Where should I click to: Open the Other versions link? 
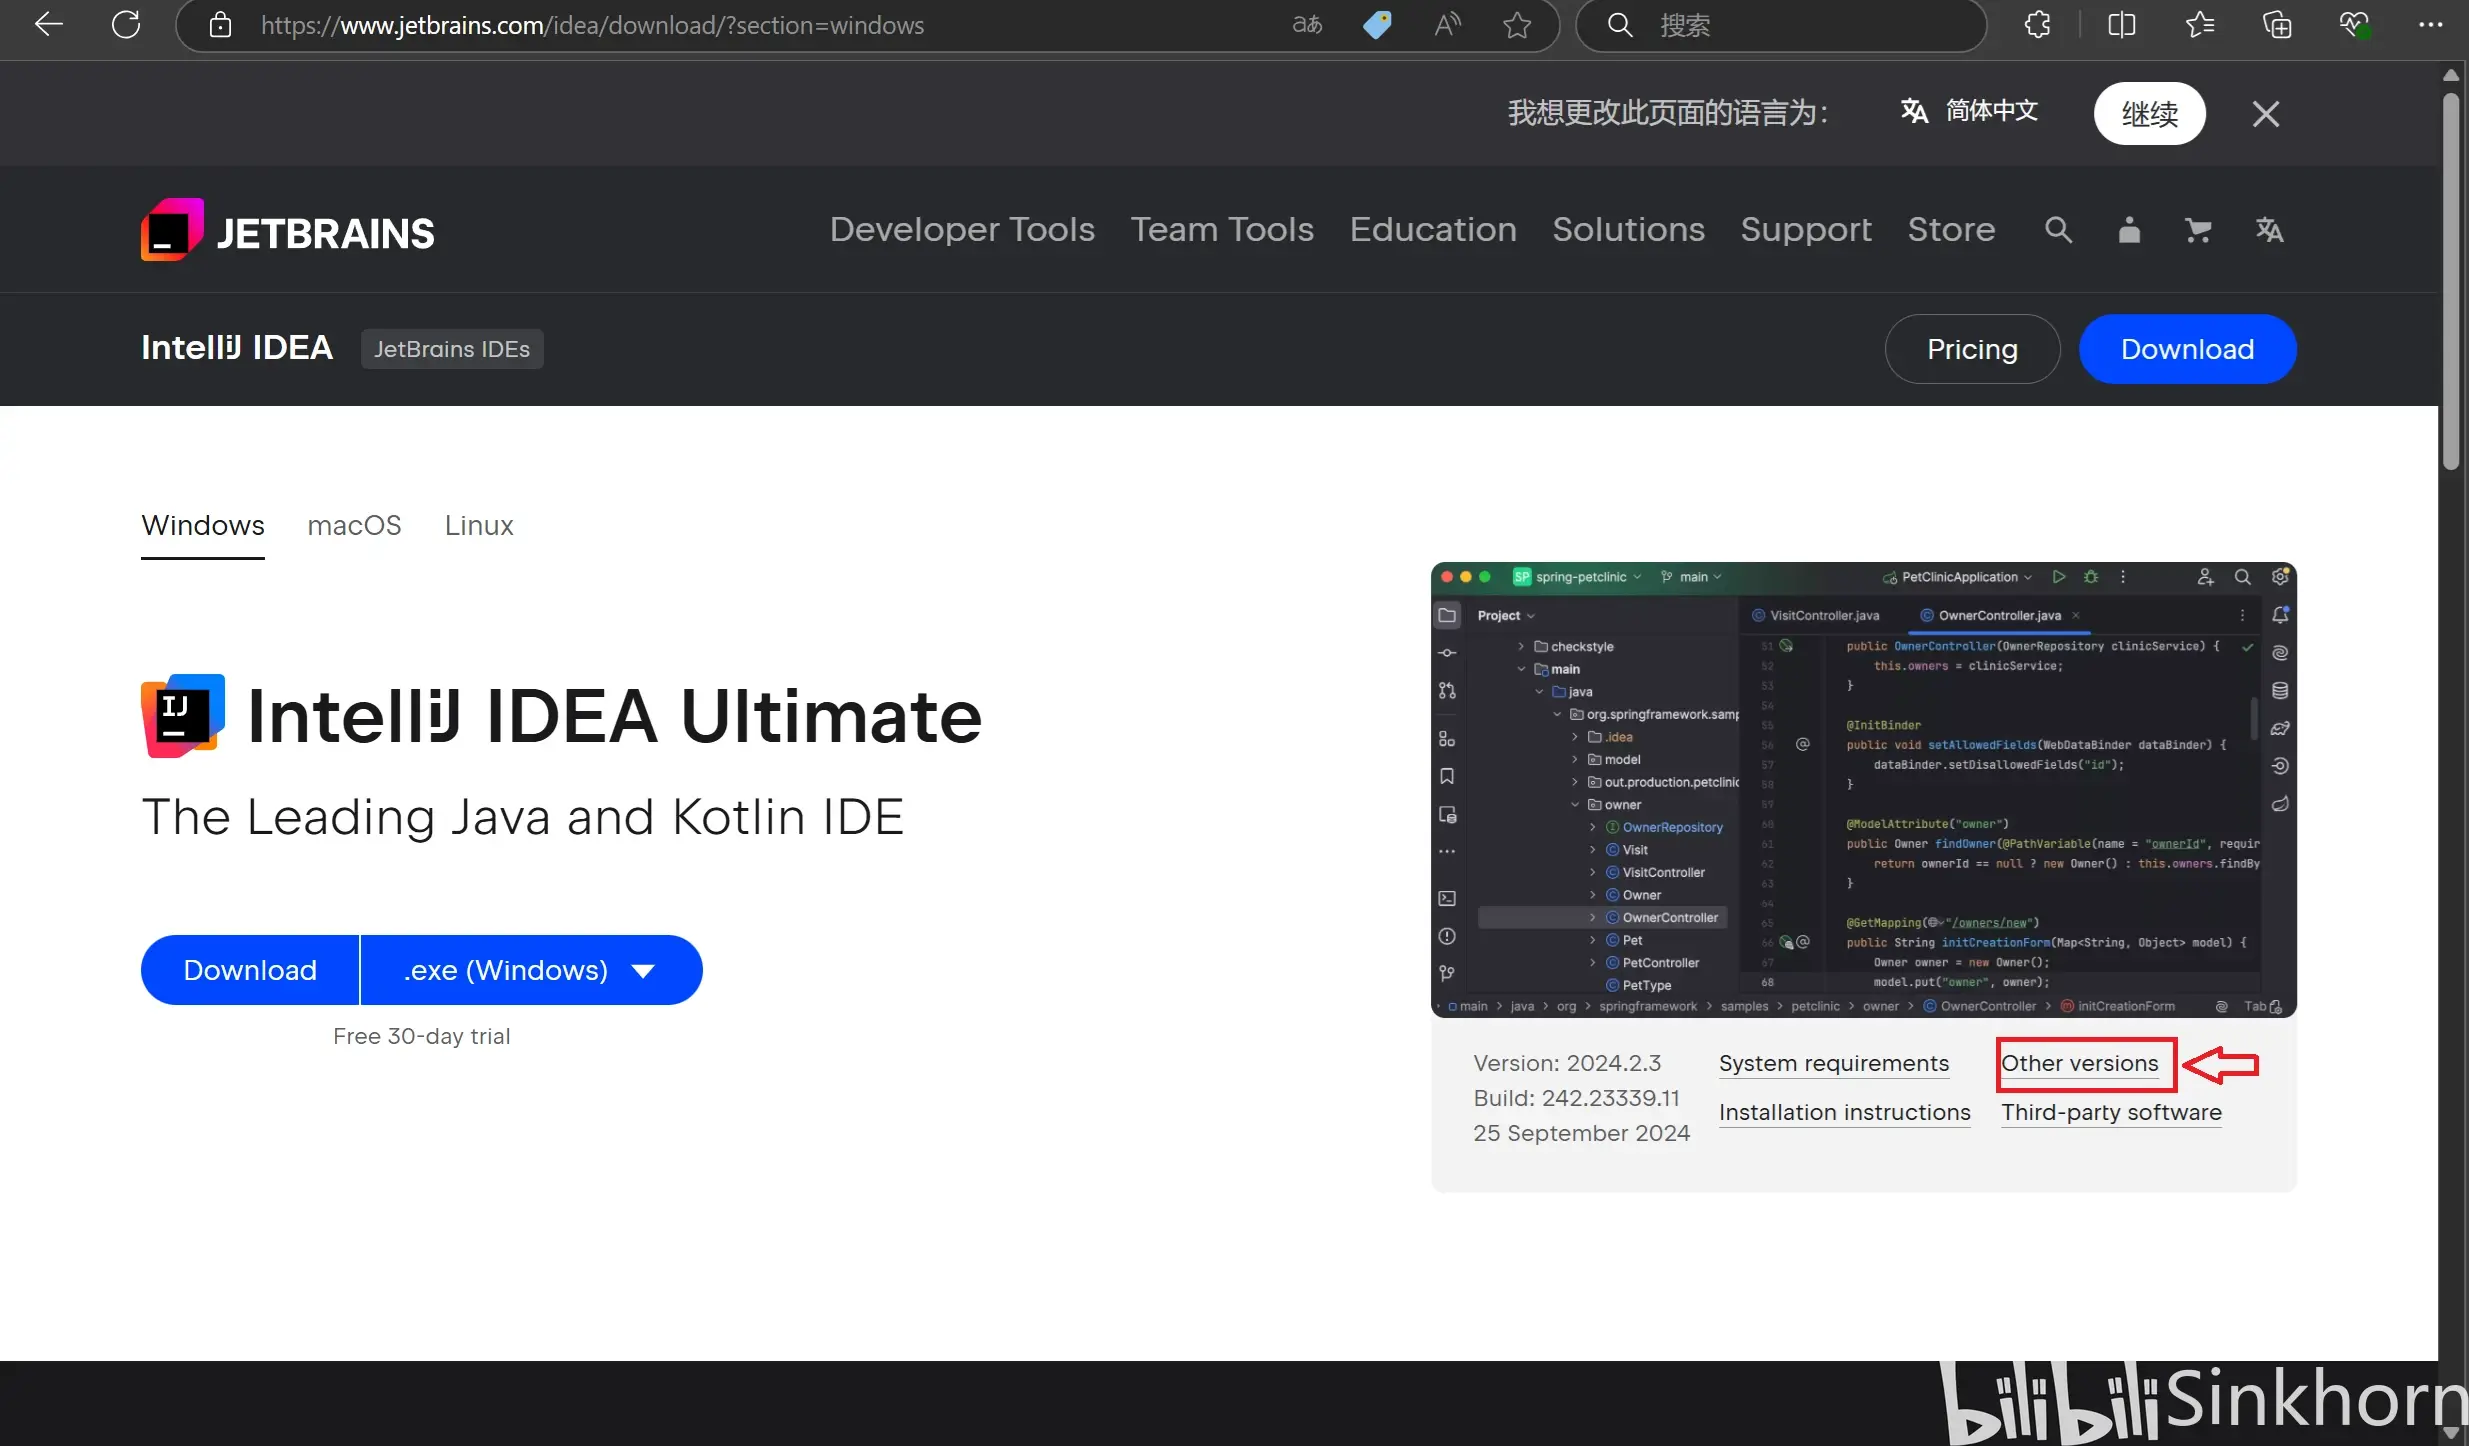coord(2080,1063)
